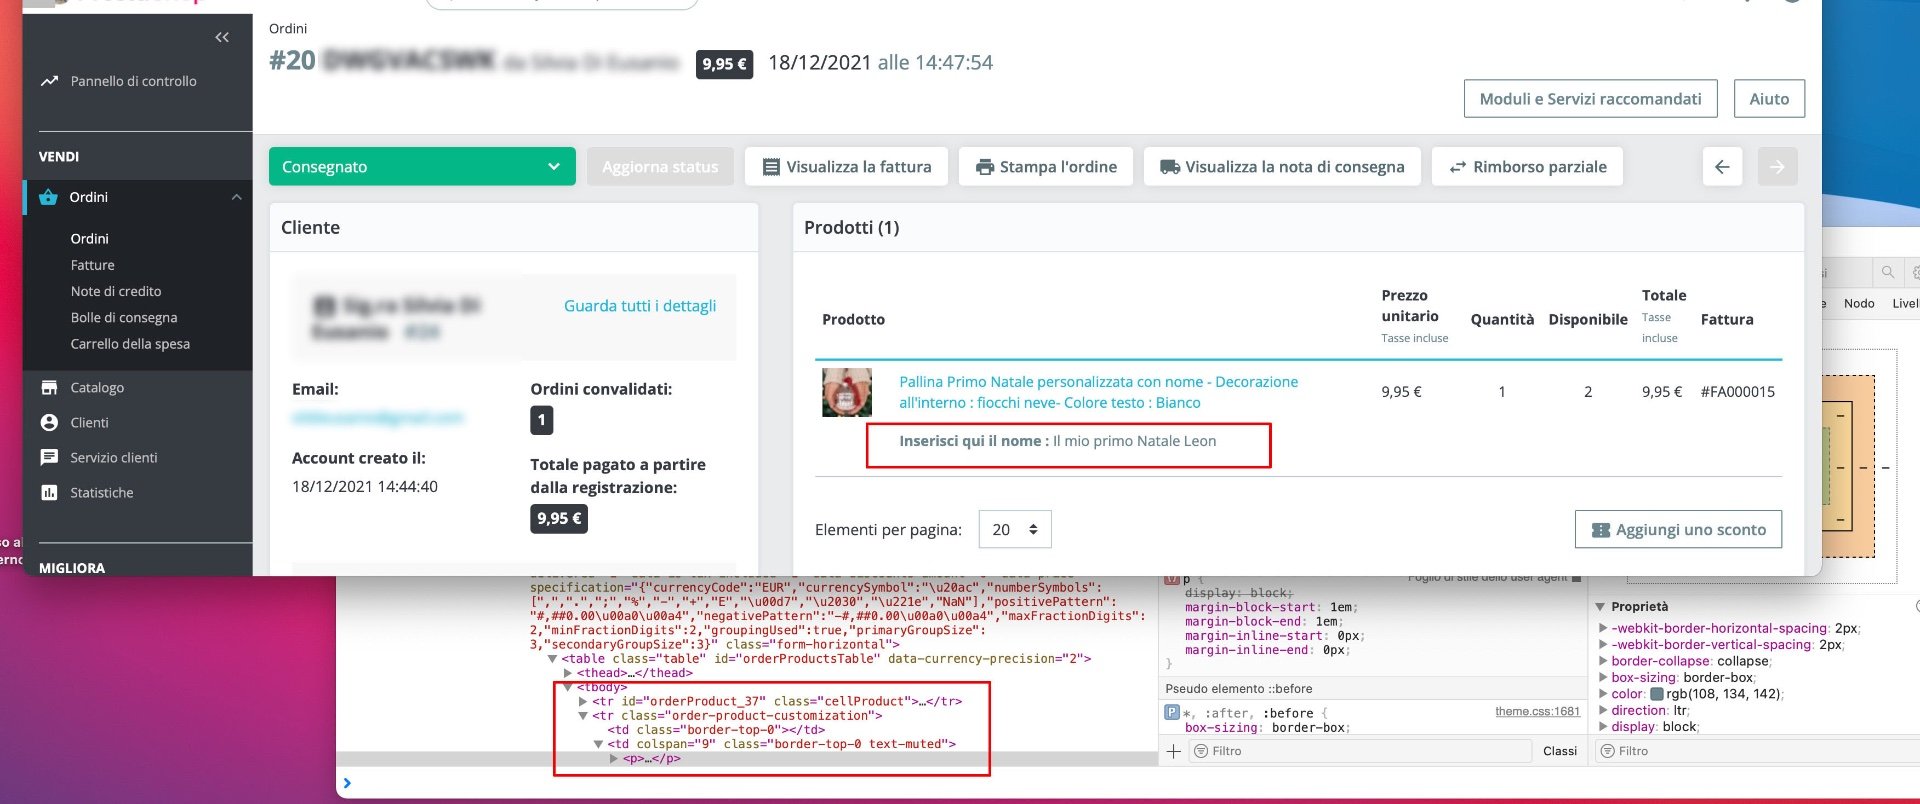Click the ticket icon on Aggiungi uno sconto

(1601, 530)
